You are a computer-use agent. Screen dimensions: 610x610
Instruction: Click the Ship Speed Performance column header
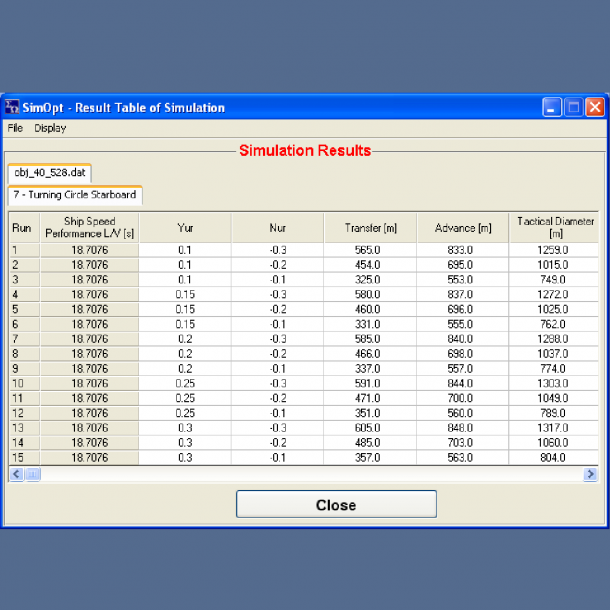click(89, 227)
